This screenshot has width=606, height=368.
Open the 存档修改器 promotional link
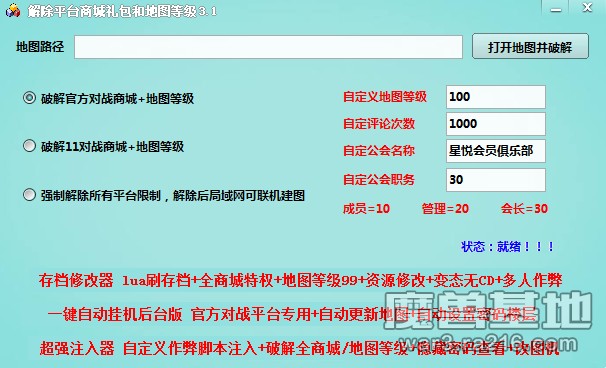click(300, 281)
